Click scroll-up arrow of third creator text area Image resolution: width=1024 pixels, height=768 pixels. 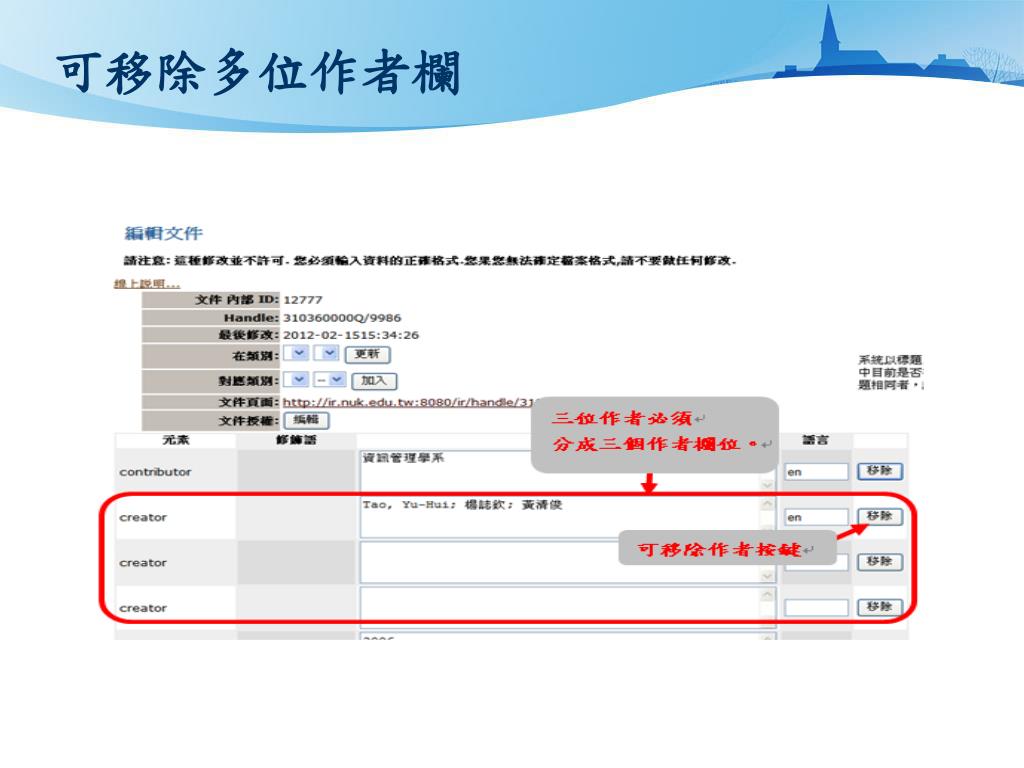767,594
